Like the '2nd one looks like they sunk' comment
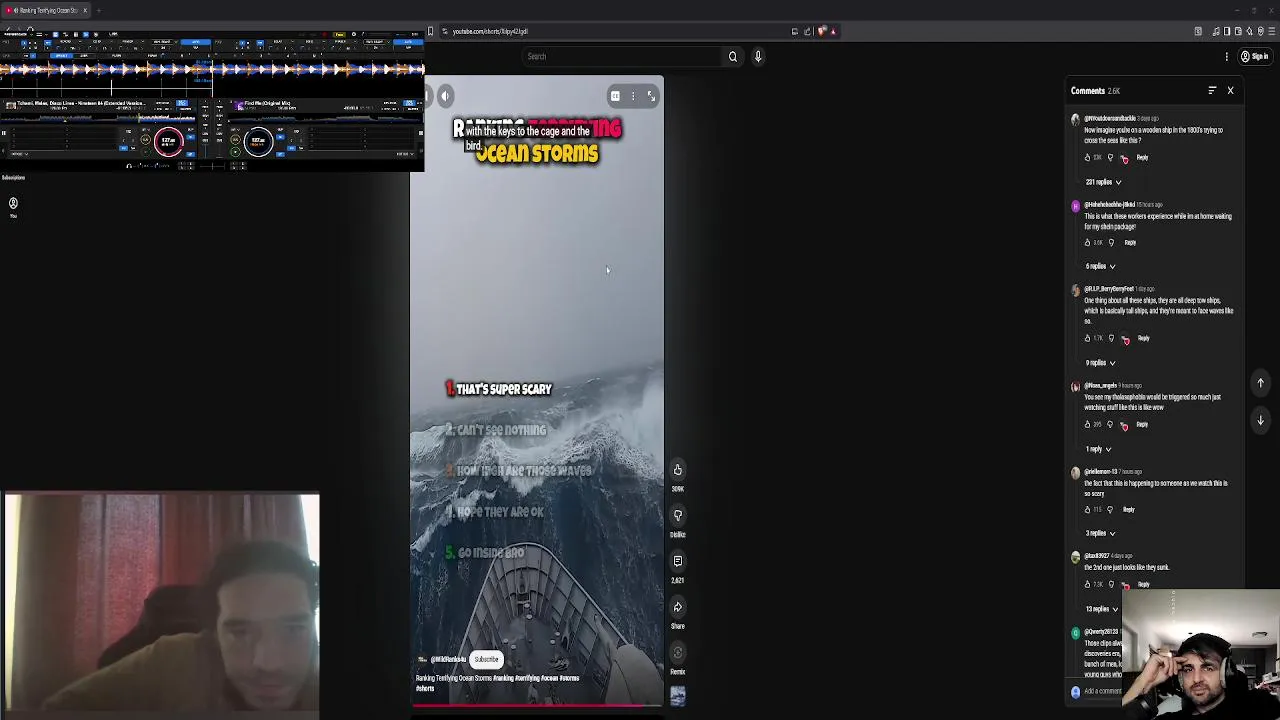Image resolution: width=1280 pixels, height=720 pixels. tap(1088, 585)
